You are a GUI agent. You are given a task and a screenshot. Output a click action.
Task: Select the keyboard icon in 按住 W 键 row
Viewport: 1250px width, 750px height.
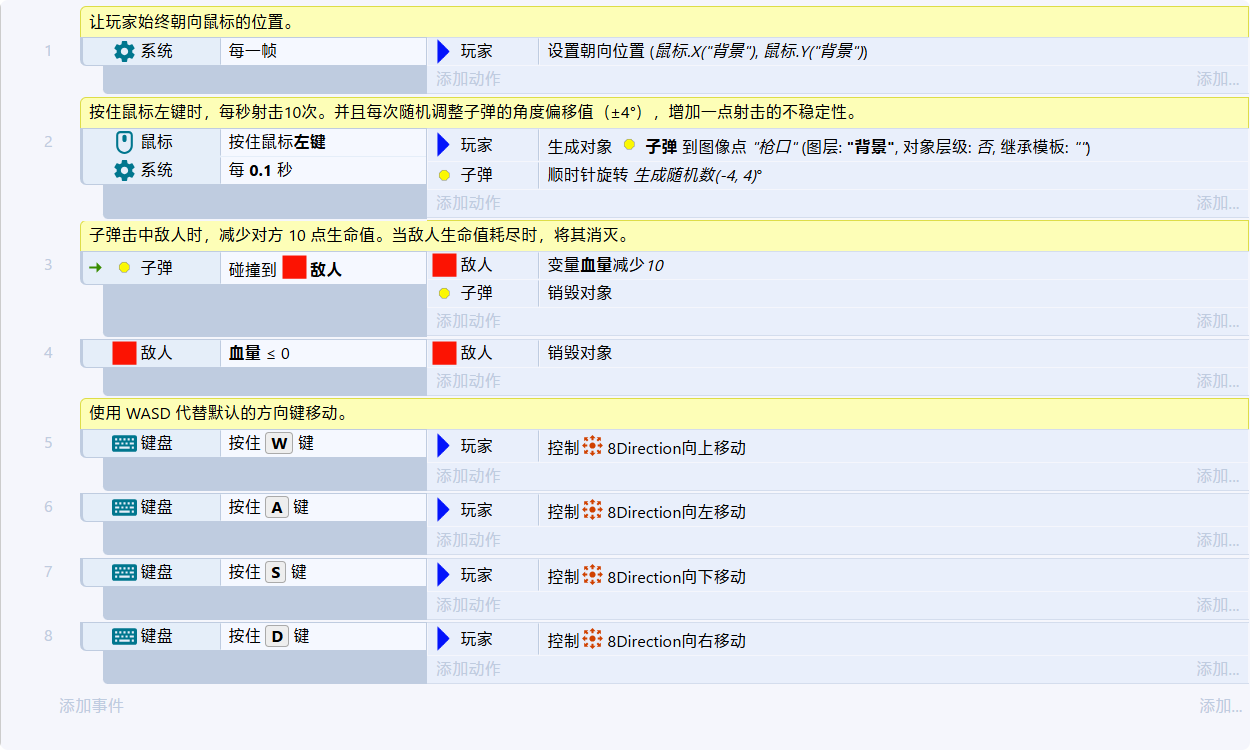click(124, 443)
